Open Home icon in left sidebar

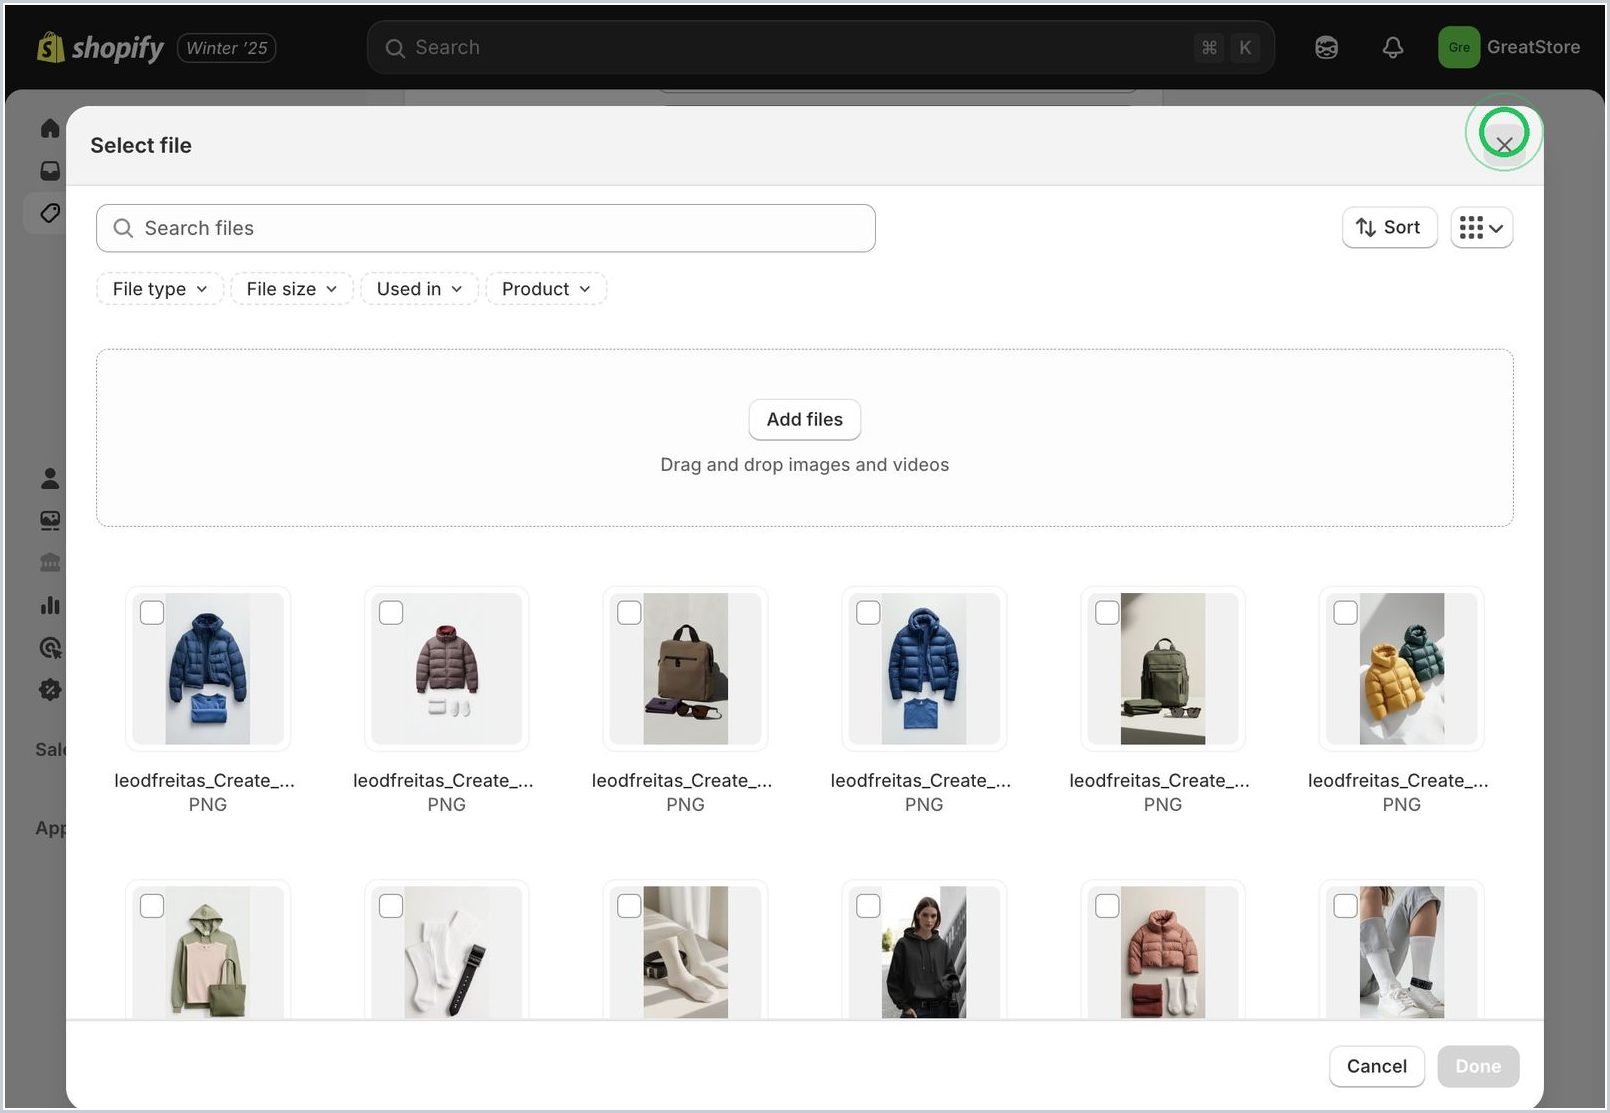50,128
